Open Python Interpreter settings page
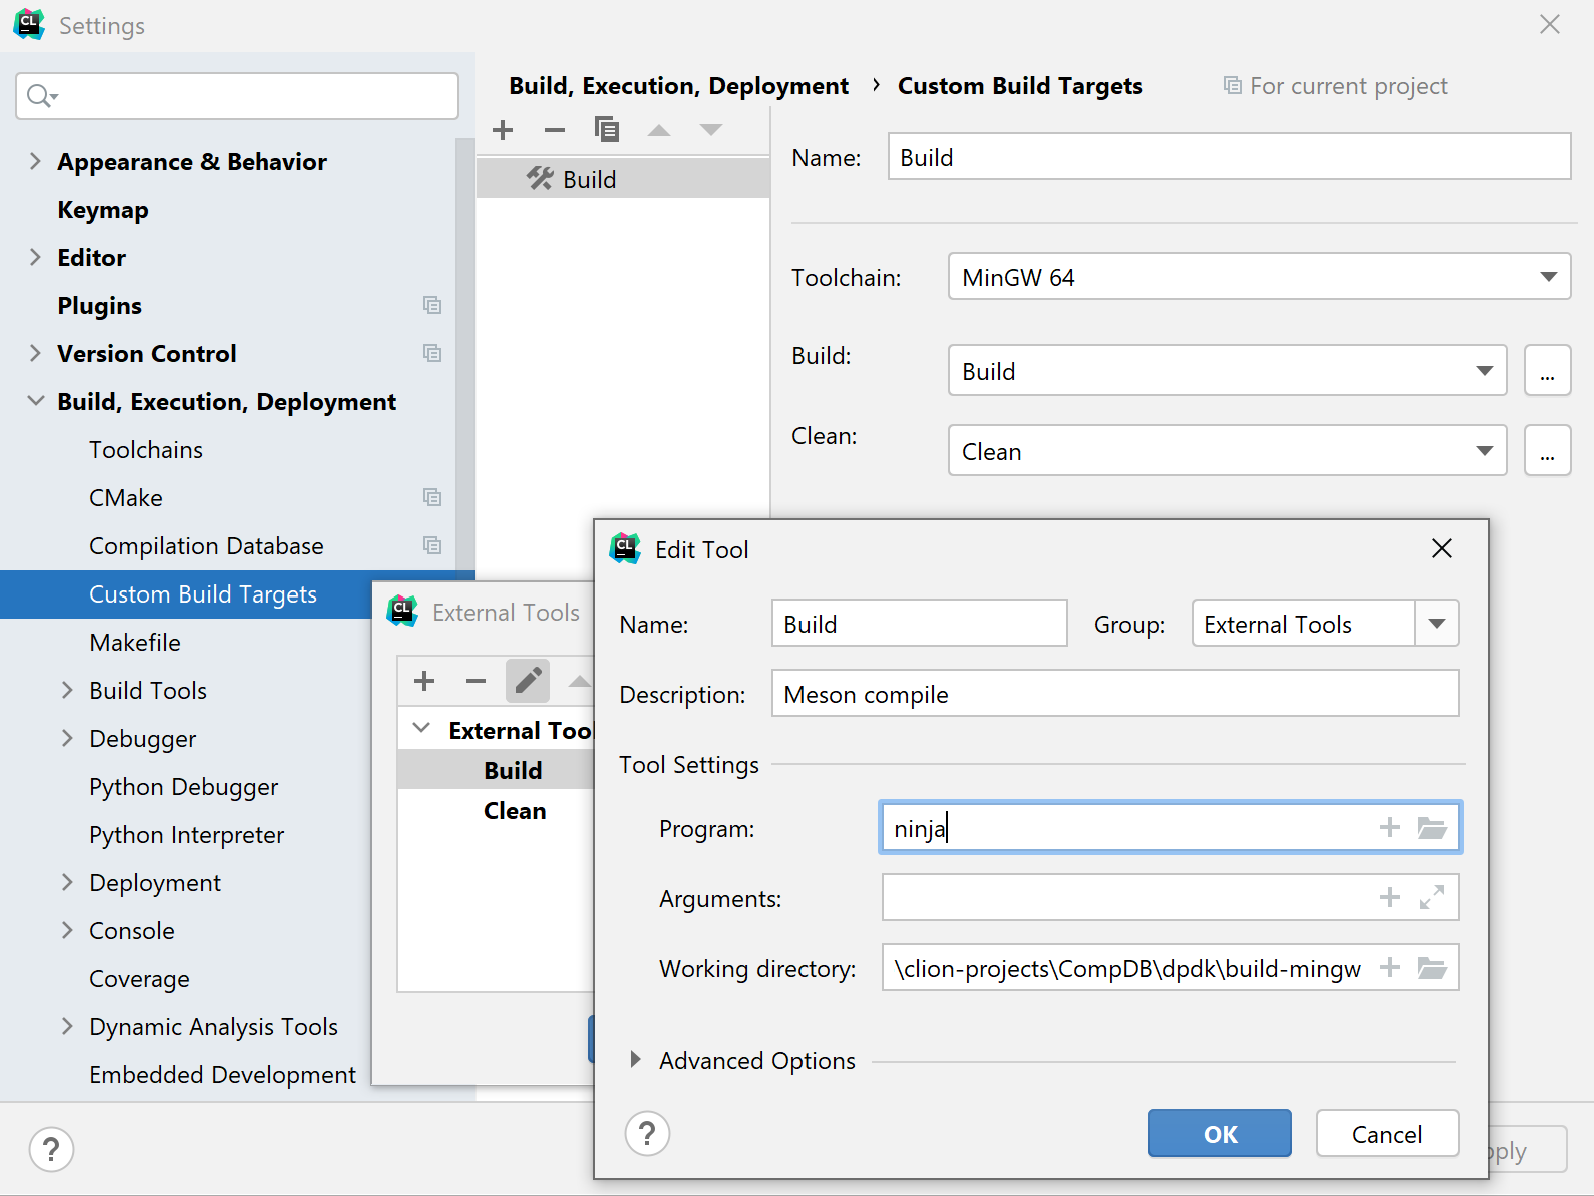Screen dimensions: 1594x1196 click(x=186, y=835)
